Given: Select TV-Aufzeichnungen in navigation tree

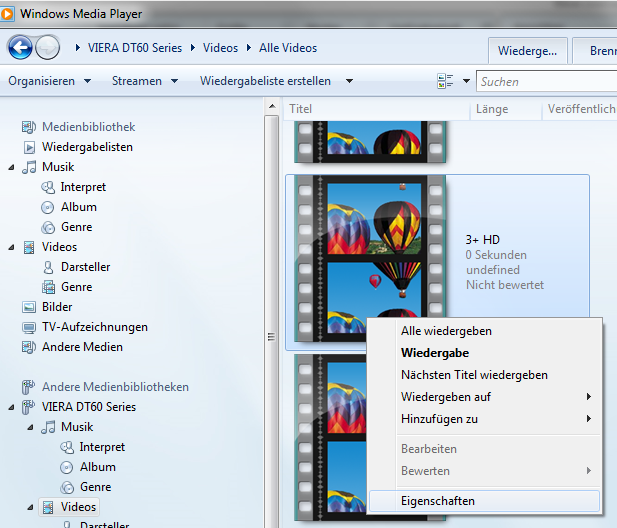Looking at the screenshot, I should 94,327.
